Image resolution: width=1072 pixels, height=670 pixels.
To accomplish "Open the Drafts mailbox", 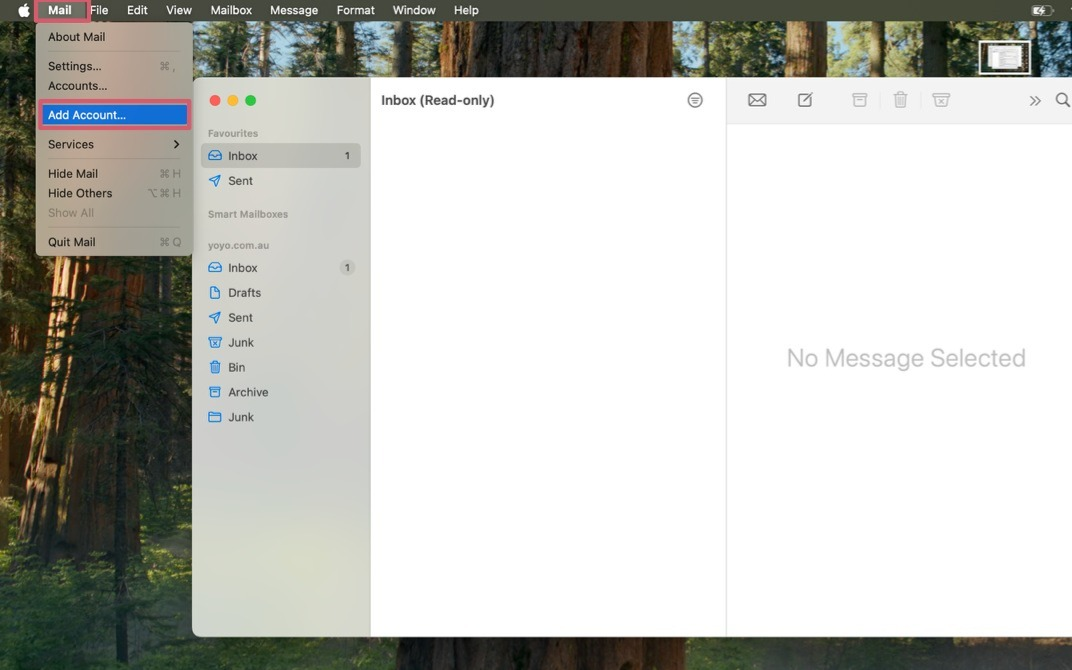I will 281,293.
